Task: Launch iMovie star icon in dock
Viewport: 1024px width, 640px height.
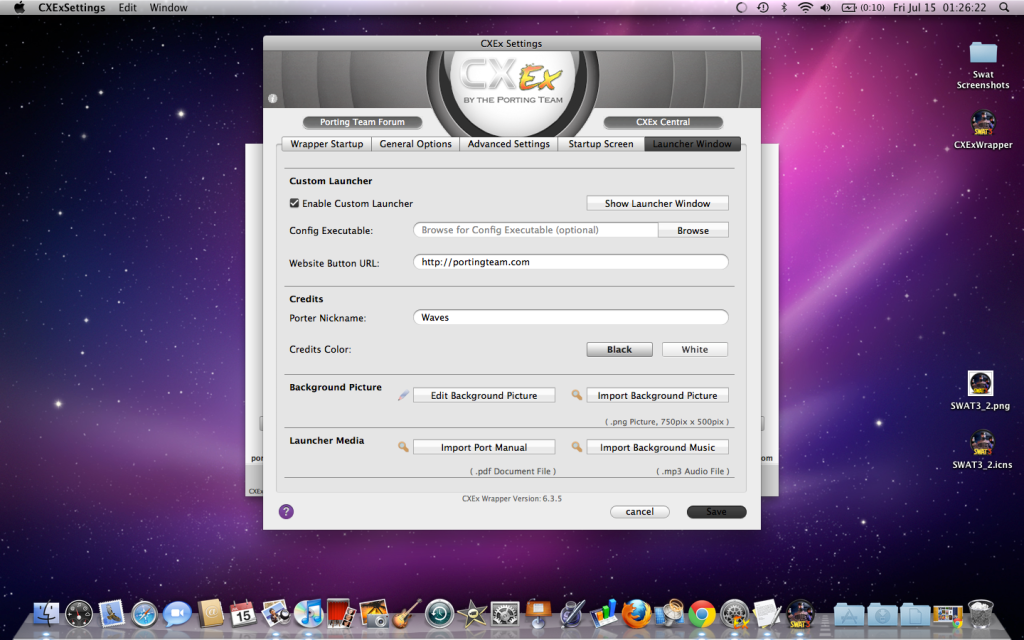Action: tap(472, 614)
